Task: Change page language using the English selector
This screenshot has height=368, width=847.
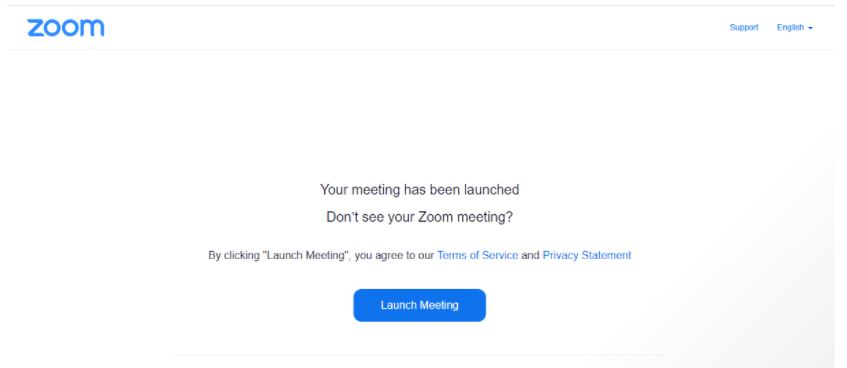Action: (795, 28)
